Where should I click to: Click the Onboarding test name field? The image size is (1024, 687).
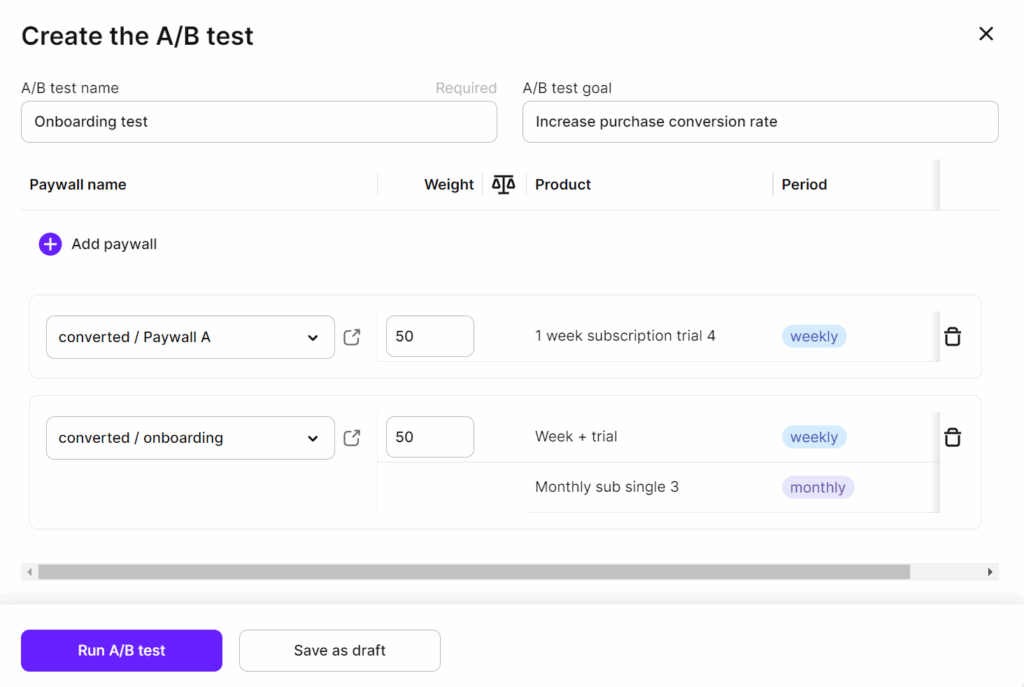259,121
